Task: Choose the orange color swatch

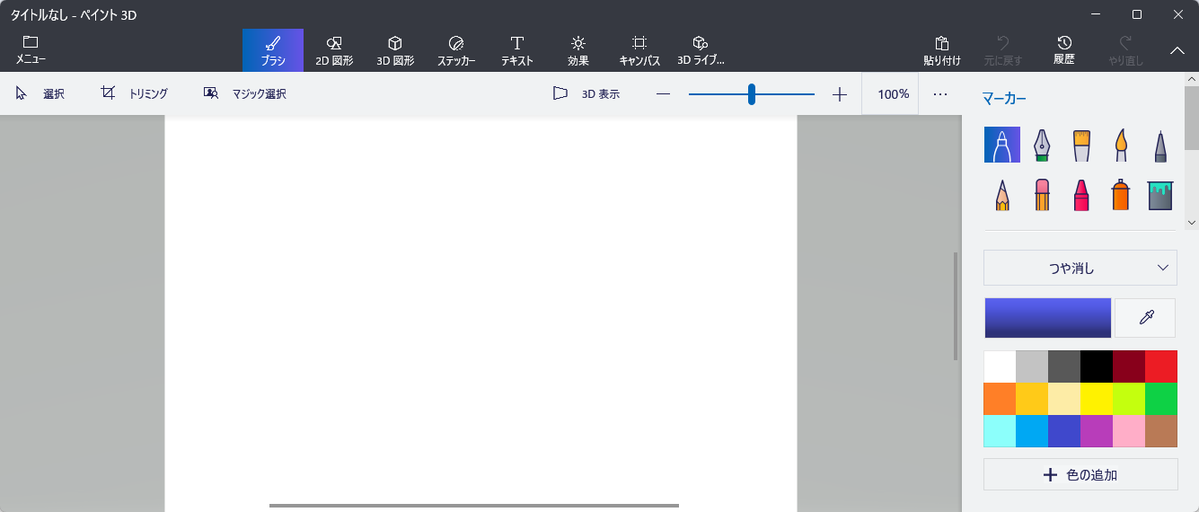Action: 1000,398
